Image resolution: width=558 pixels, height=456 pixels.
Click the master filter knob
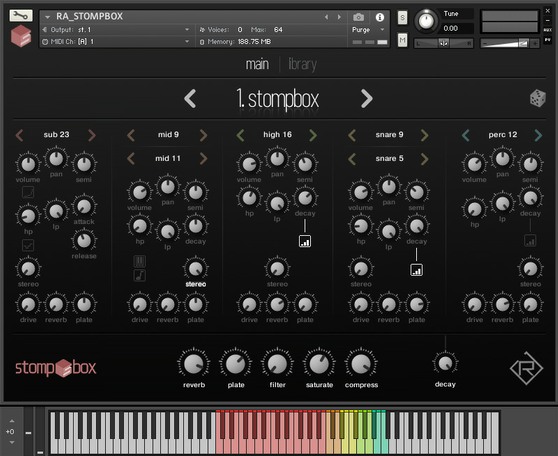click(x=277, y=364)
